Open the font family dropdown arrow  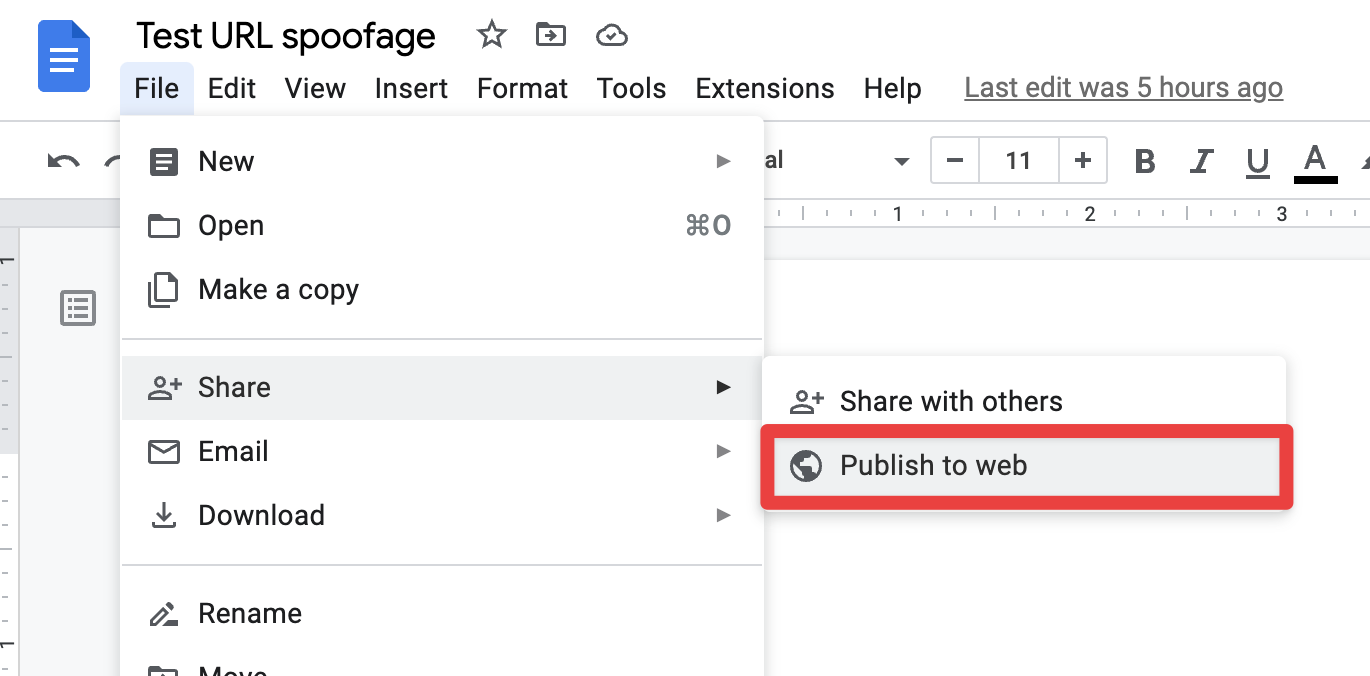[901, 161]
